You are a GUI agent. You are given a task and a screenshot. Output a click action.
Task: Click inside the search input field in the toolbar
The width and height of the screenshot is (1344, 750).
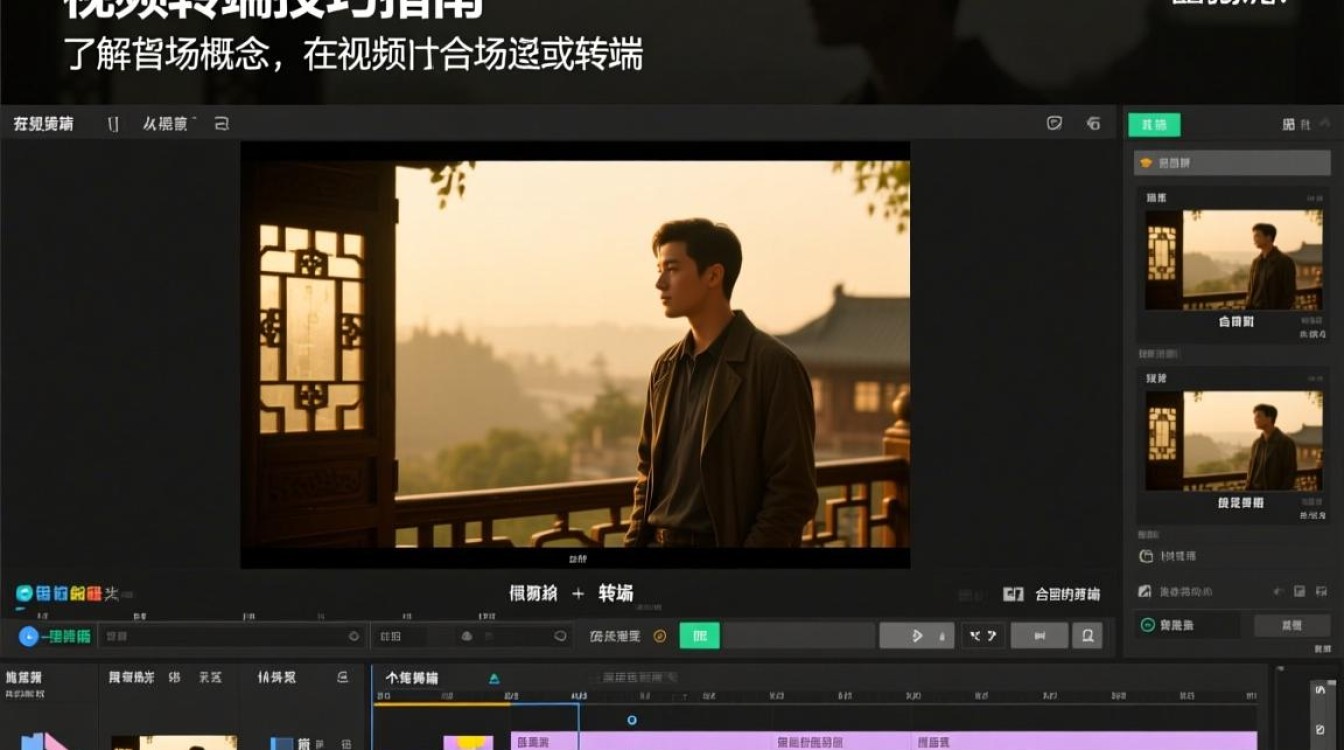click(x=230, y=634)
